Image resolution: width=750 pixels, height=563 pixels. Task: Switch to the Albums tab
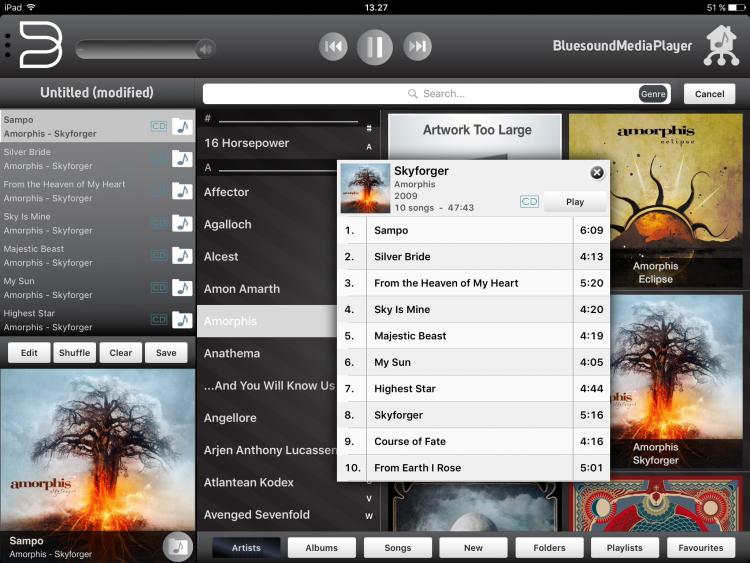pyautogui.click(x=321, y=548)
